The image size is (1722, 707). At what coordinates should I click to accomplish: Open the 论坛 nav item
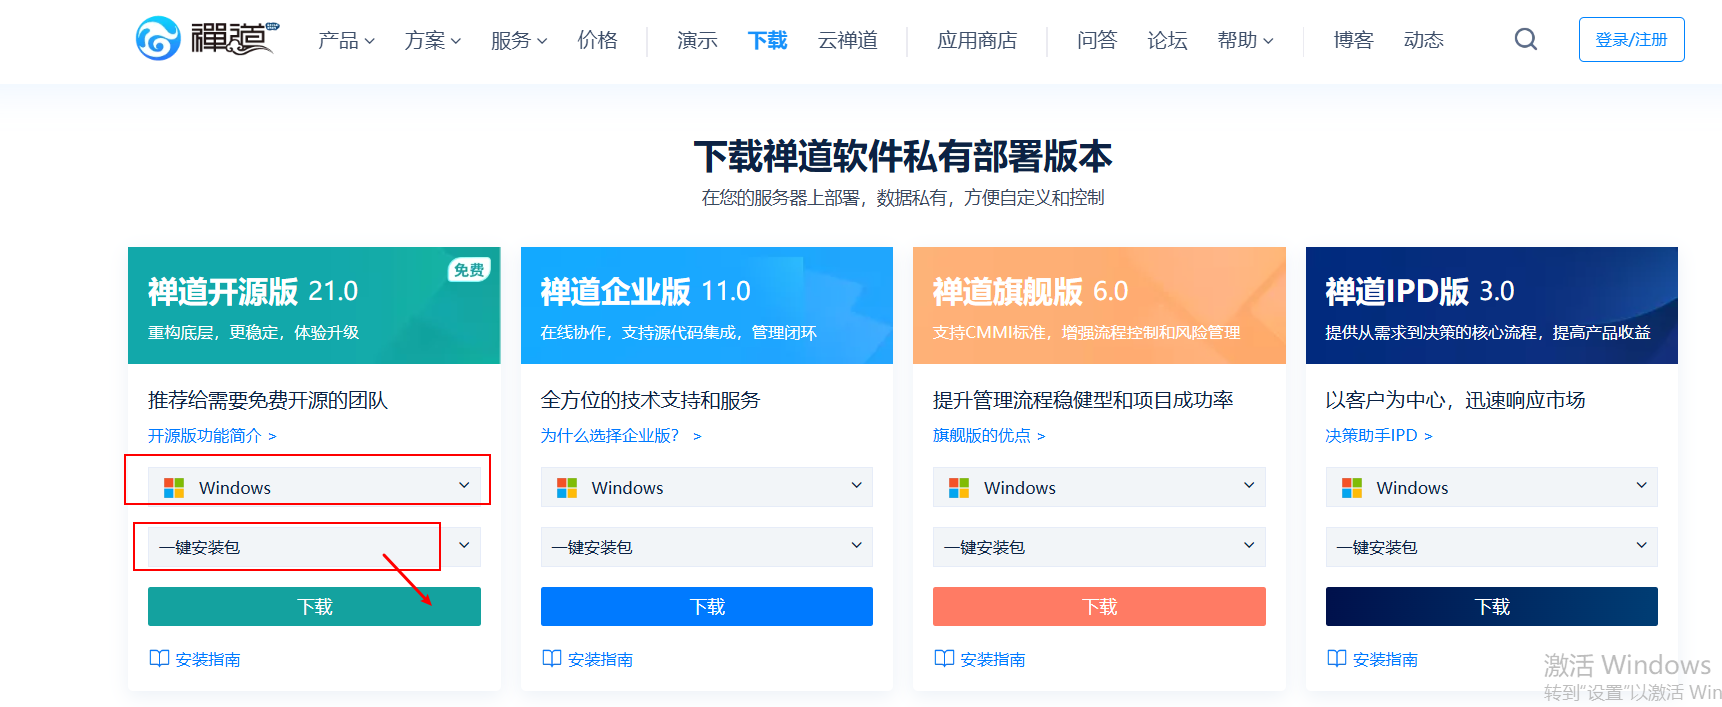tap(1167, 40)
